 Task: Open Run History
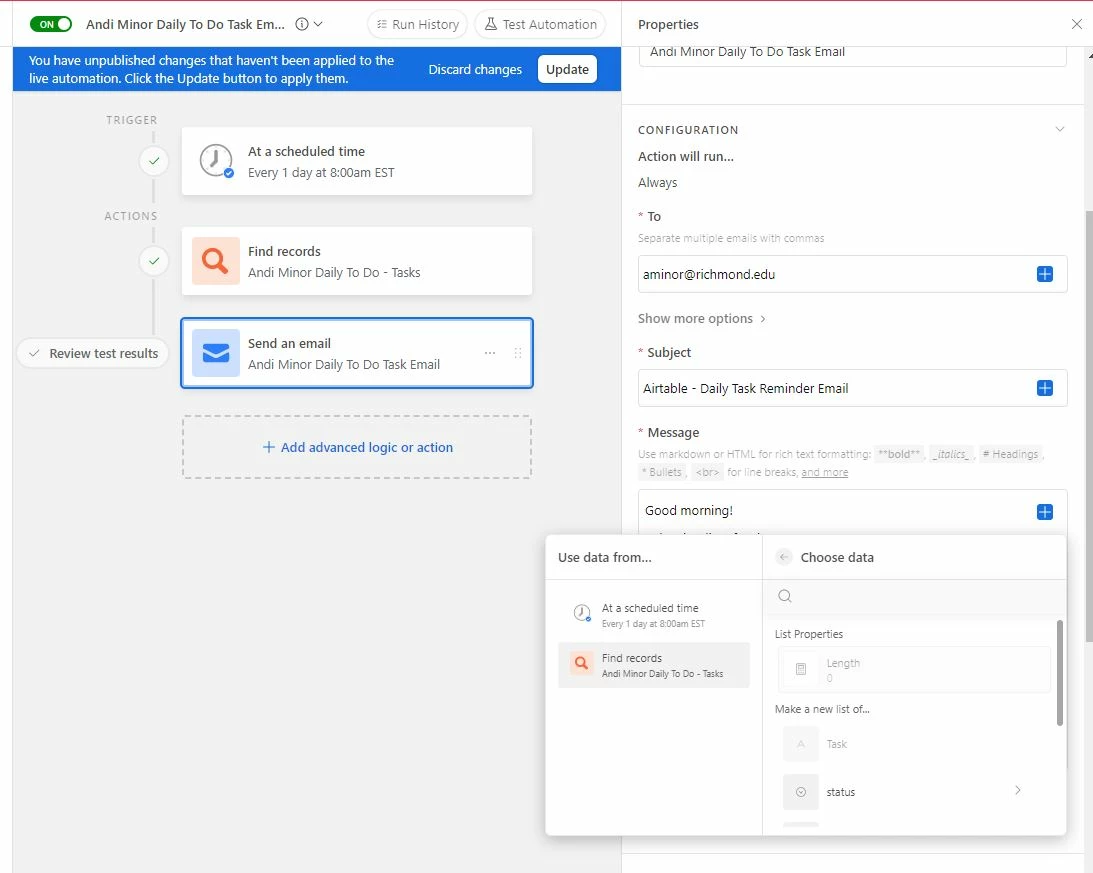click(x=418, y=24)
